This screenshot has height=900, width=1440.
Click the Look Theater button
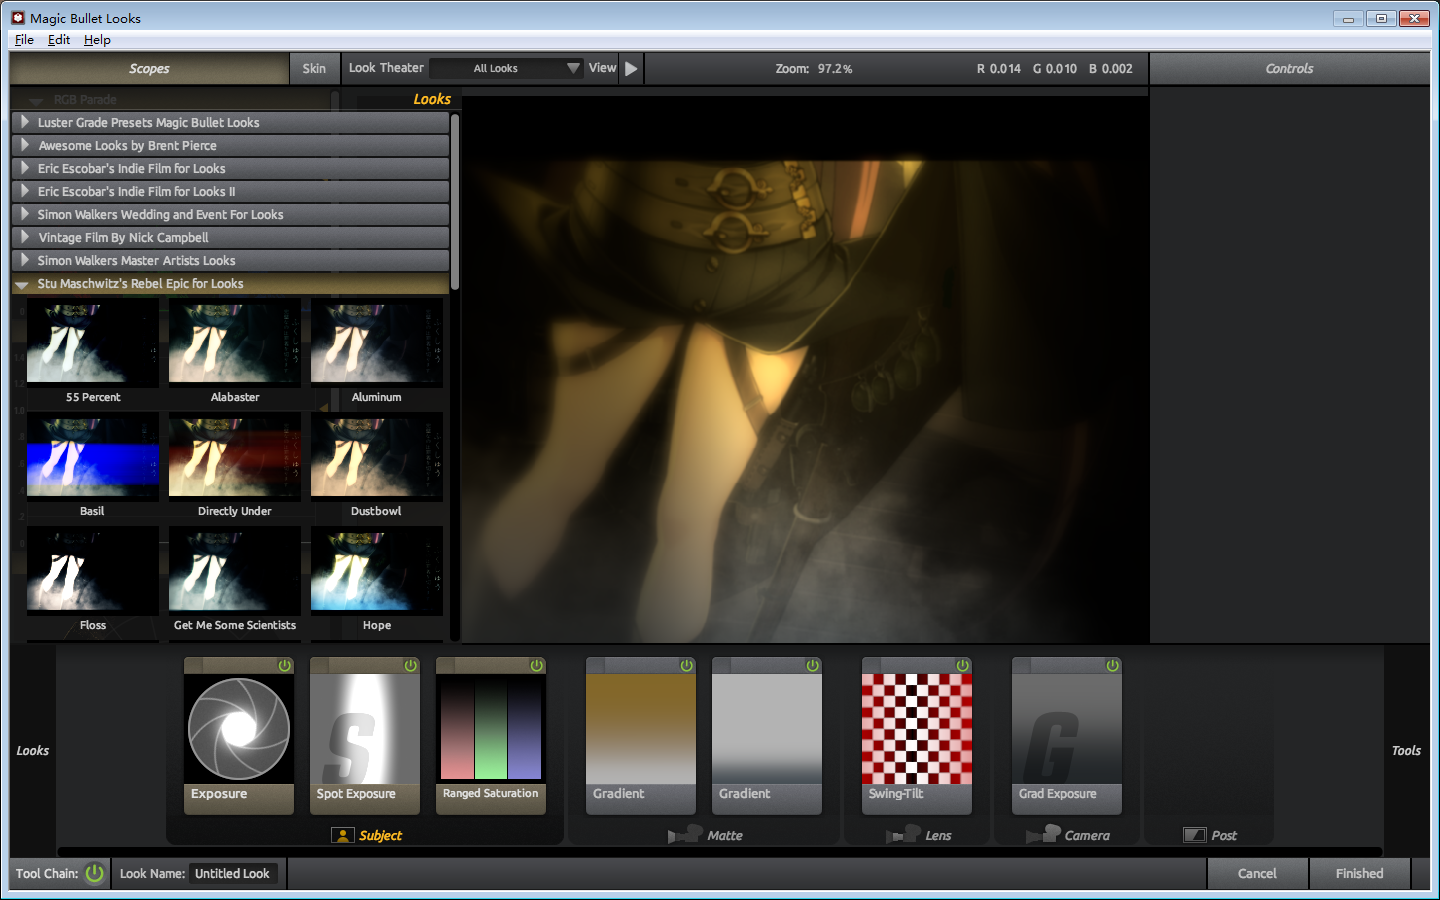click(386, 68)
